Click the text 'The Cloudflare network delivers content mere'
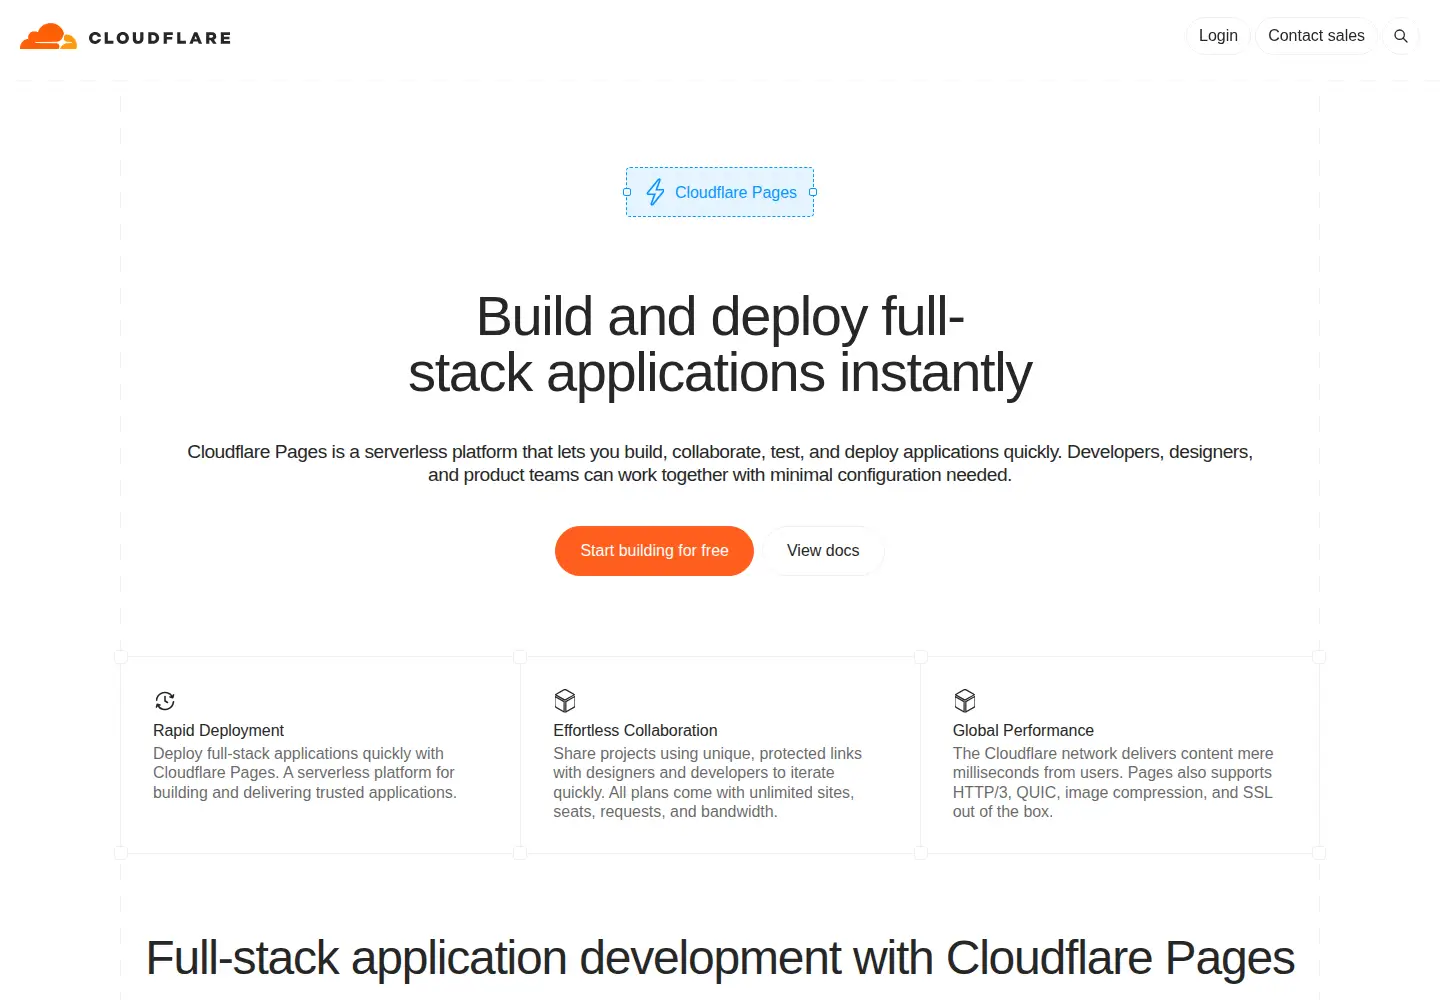 point(1113,753)
